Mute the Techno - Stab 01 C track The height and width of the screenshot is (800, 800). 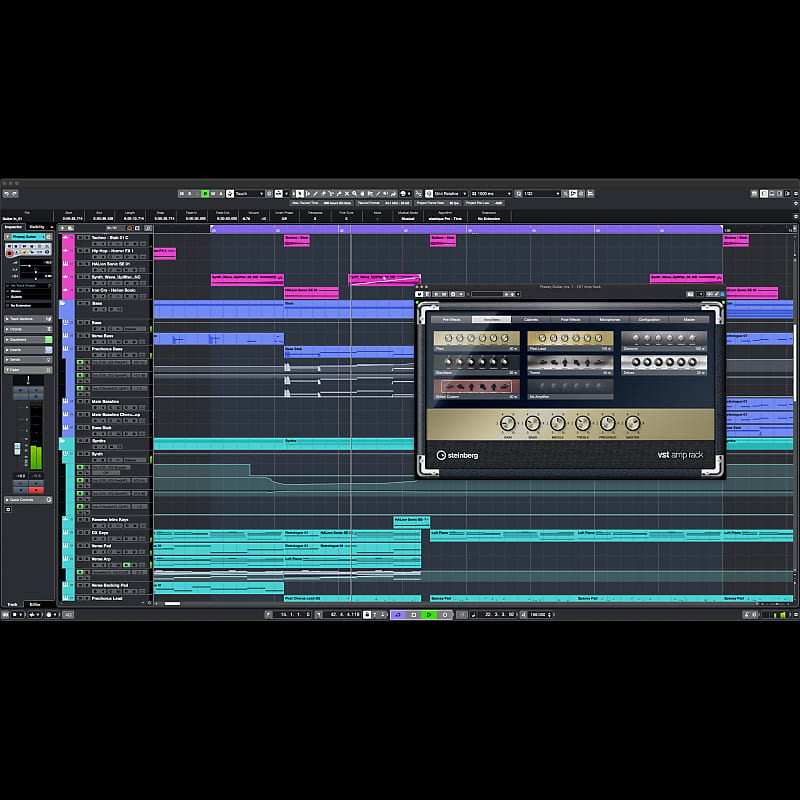tap(80, 238)
